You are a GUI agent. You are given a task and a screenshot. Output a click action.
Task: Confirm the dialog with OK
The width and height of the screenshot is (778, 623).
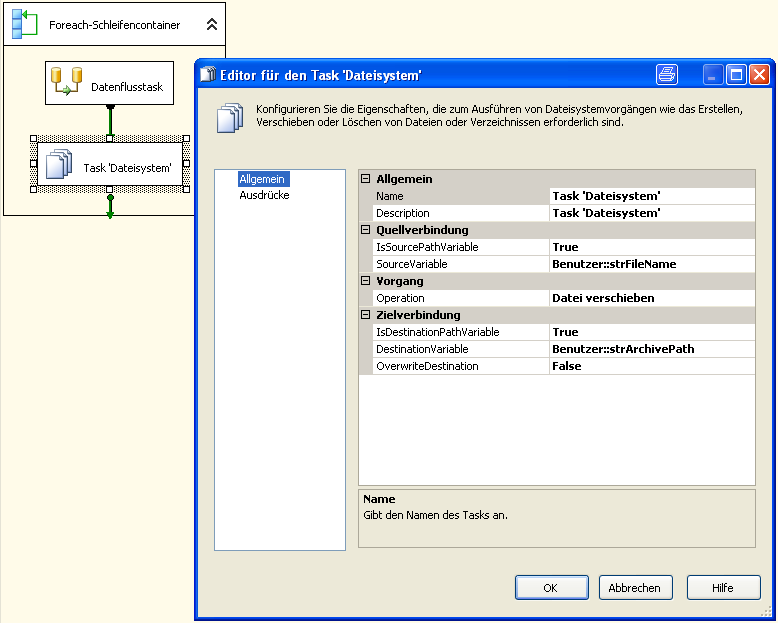tap(551, 588)
